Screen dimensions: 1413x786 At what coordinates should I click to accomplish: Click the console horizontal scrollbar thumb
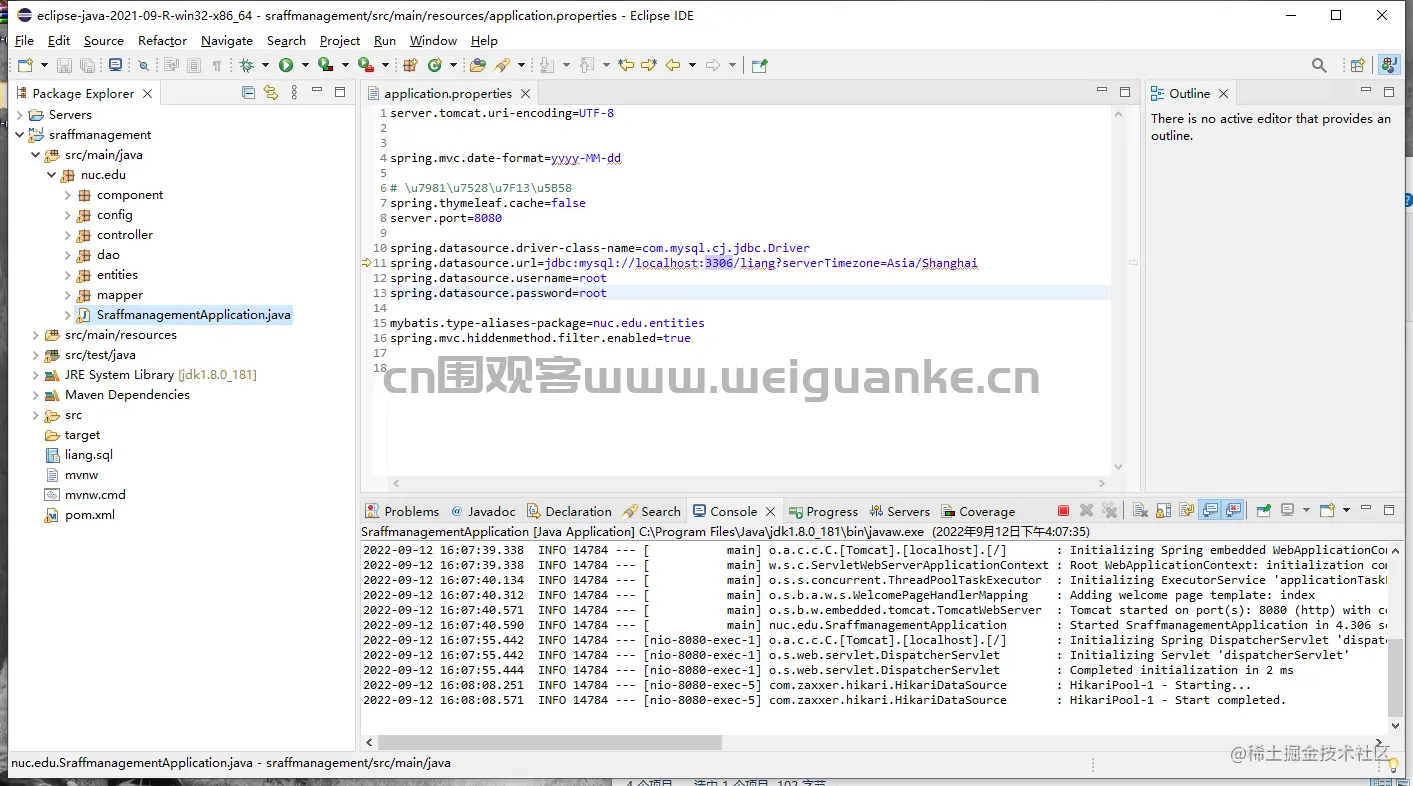550,743
